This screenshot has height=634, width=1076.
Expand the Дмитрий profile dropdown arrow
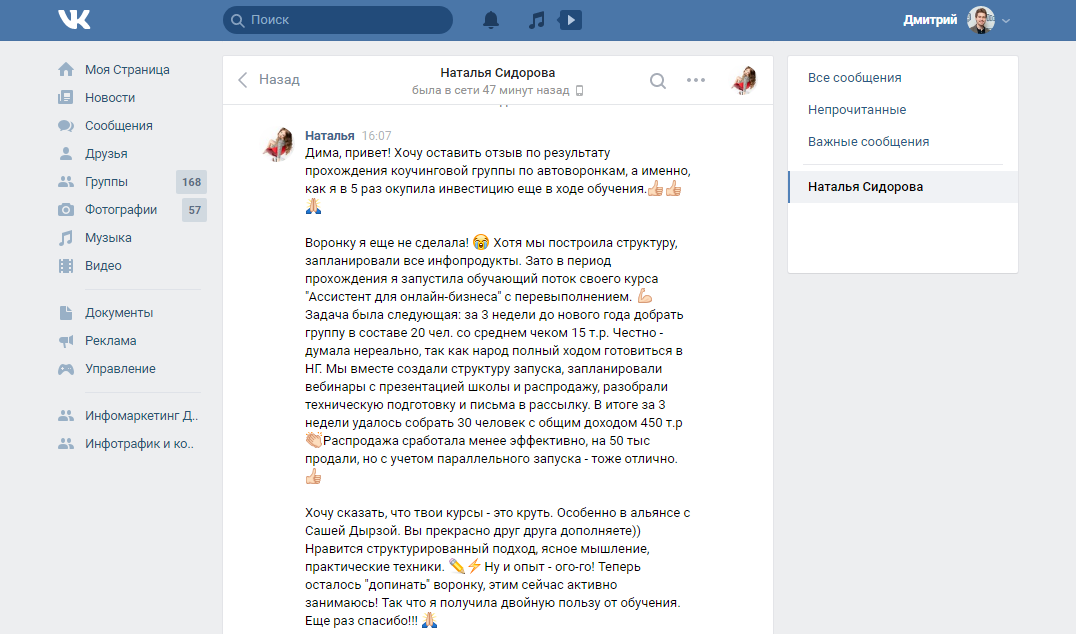(1006, 21)
